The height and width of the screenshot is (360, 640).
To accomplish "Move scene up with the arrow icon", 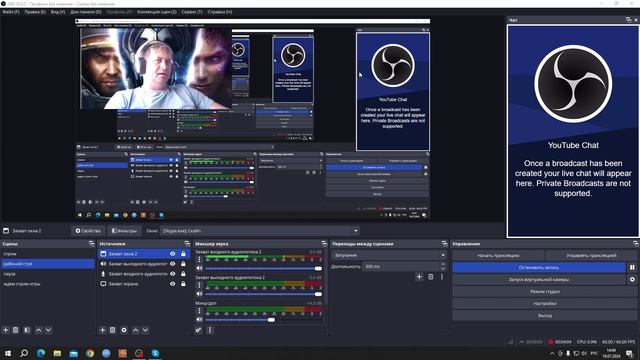I will coord(38,330).
